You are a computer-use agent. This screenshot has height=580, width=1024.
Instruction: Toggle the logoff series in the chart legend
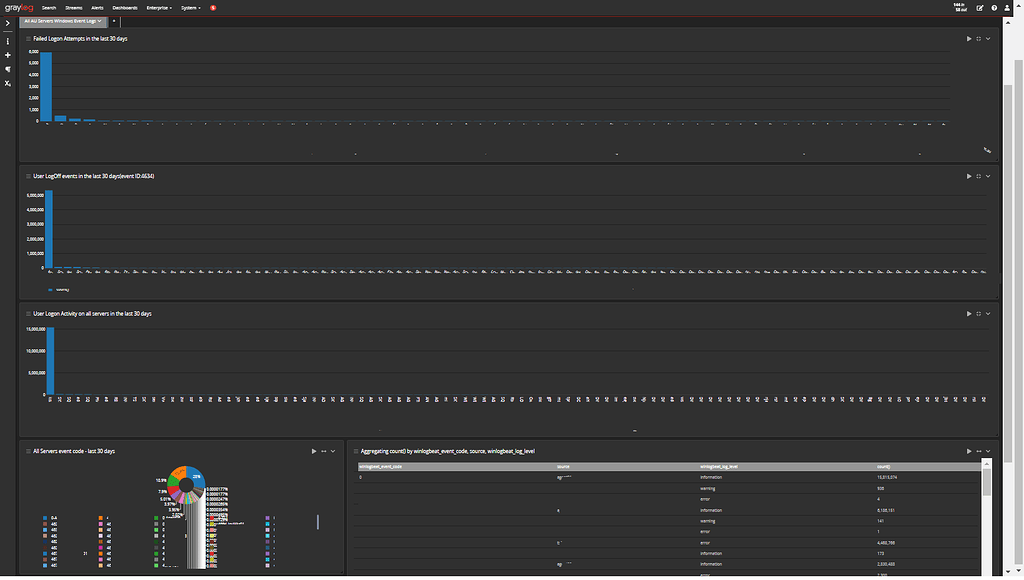coord(60,289)
